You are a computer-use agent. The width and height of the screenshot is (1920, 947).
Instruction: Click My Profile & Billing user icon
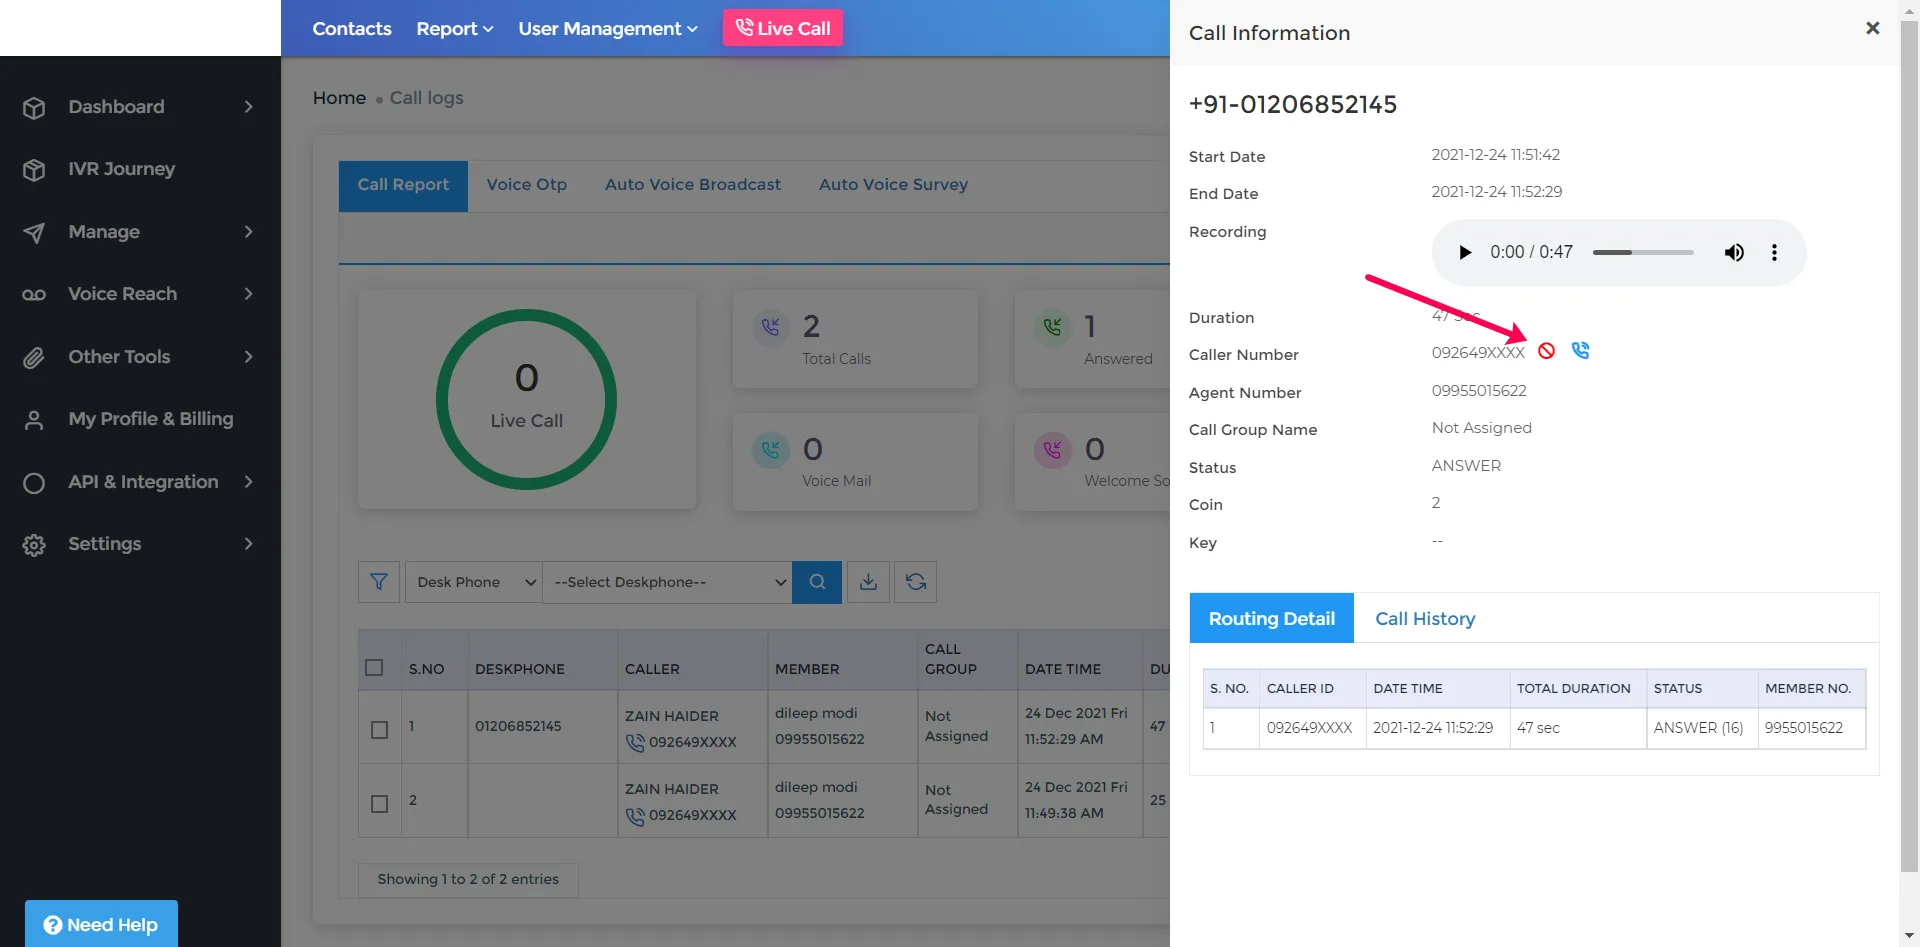(x=34, y=420)
